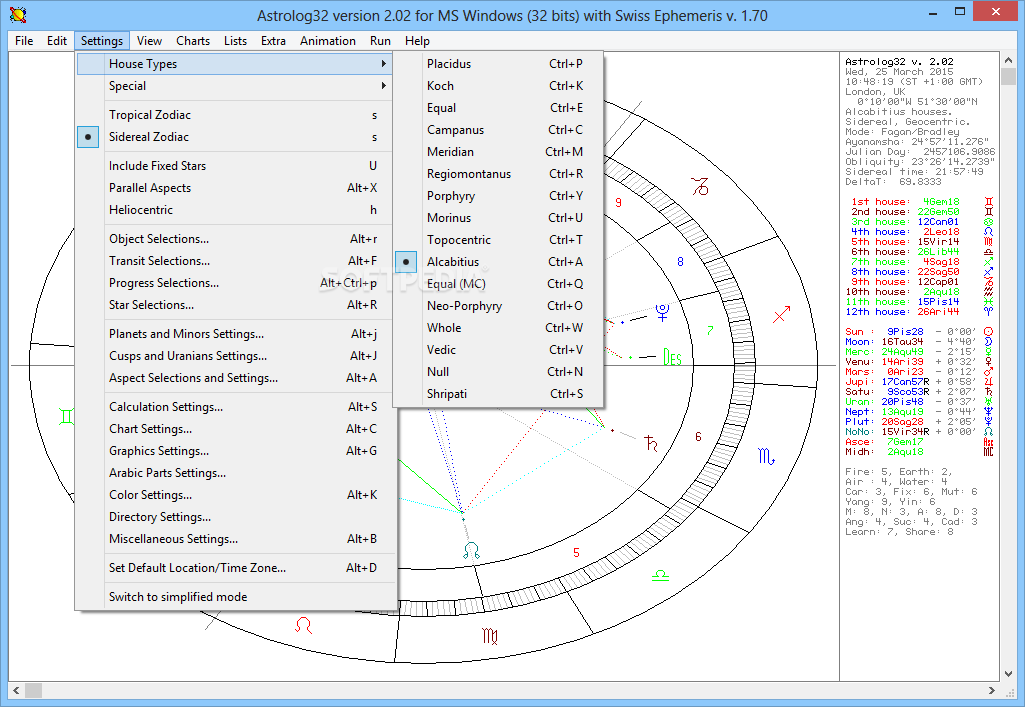Click Switch to simplified mode

pyautogui.click(x=235, y=597)
